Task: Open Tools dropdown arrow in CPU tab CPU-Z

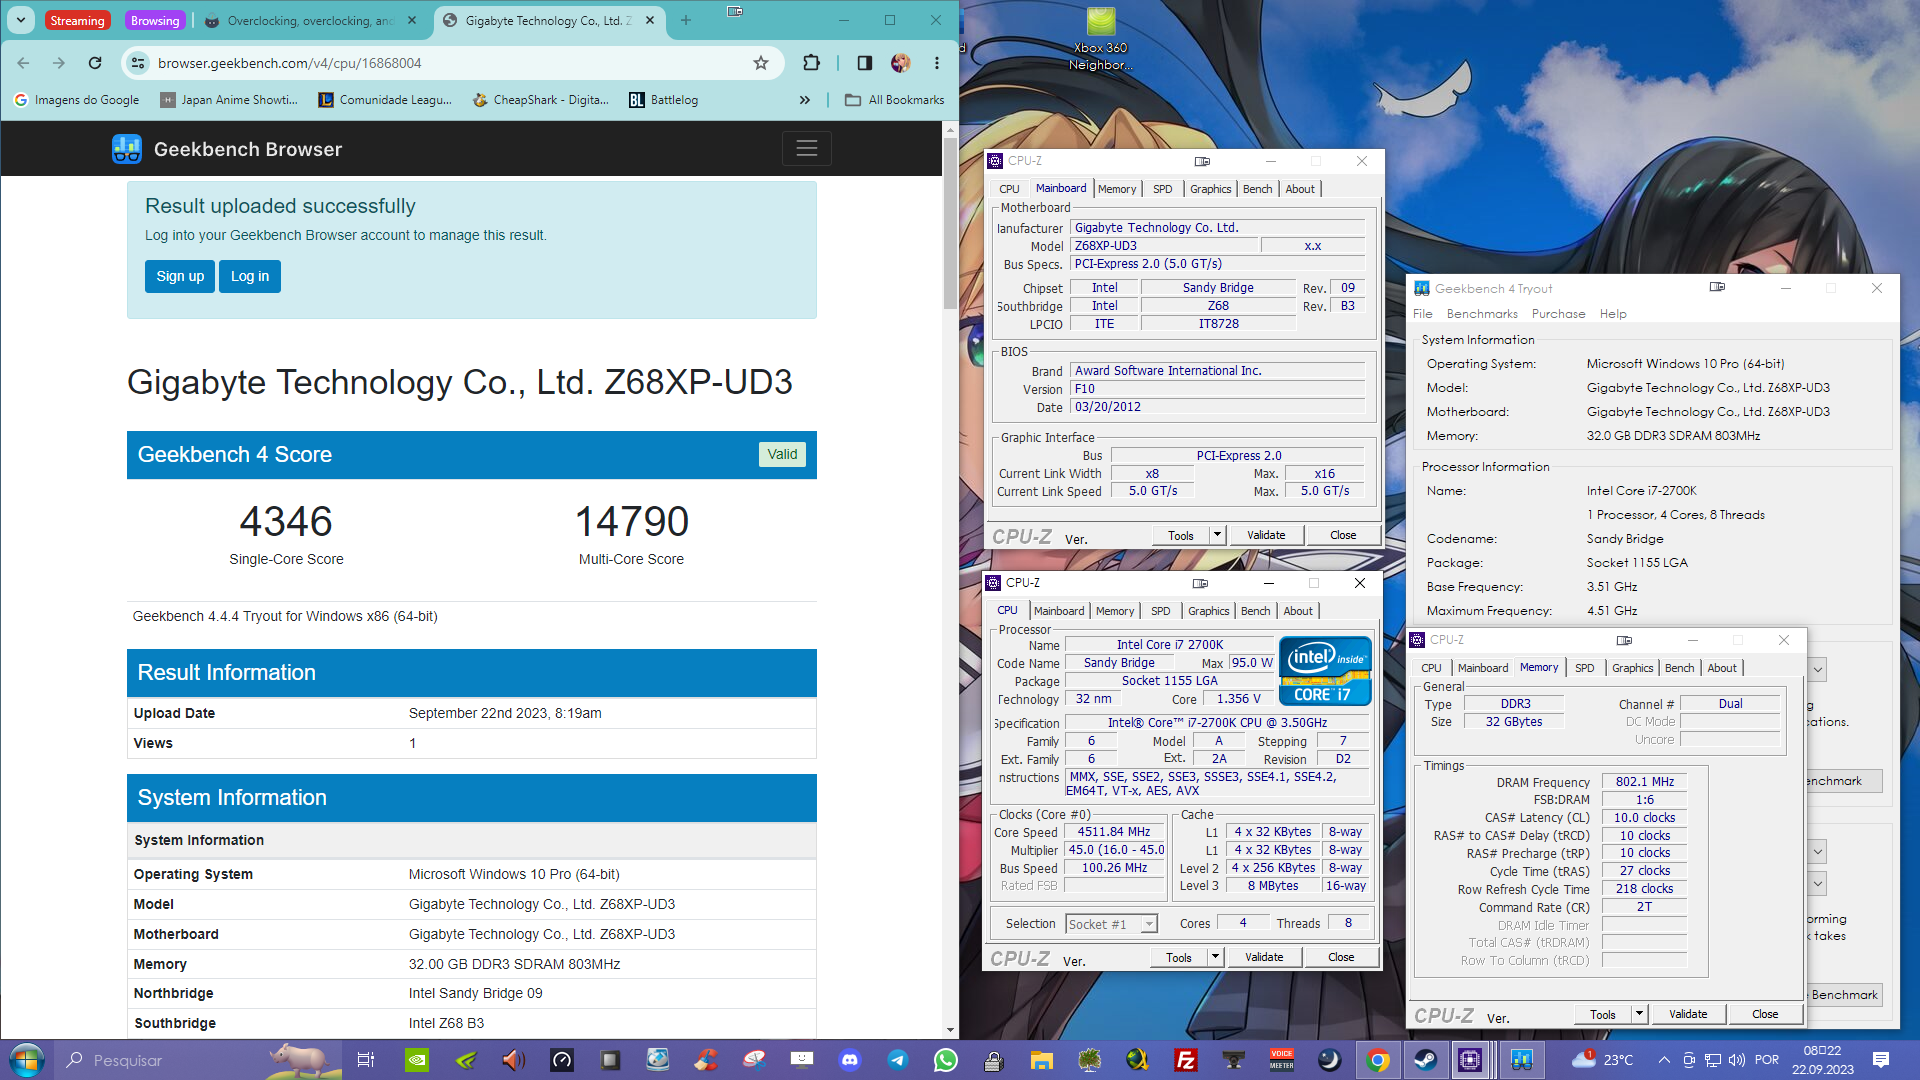Action: (x=1215, y=957)
